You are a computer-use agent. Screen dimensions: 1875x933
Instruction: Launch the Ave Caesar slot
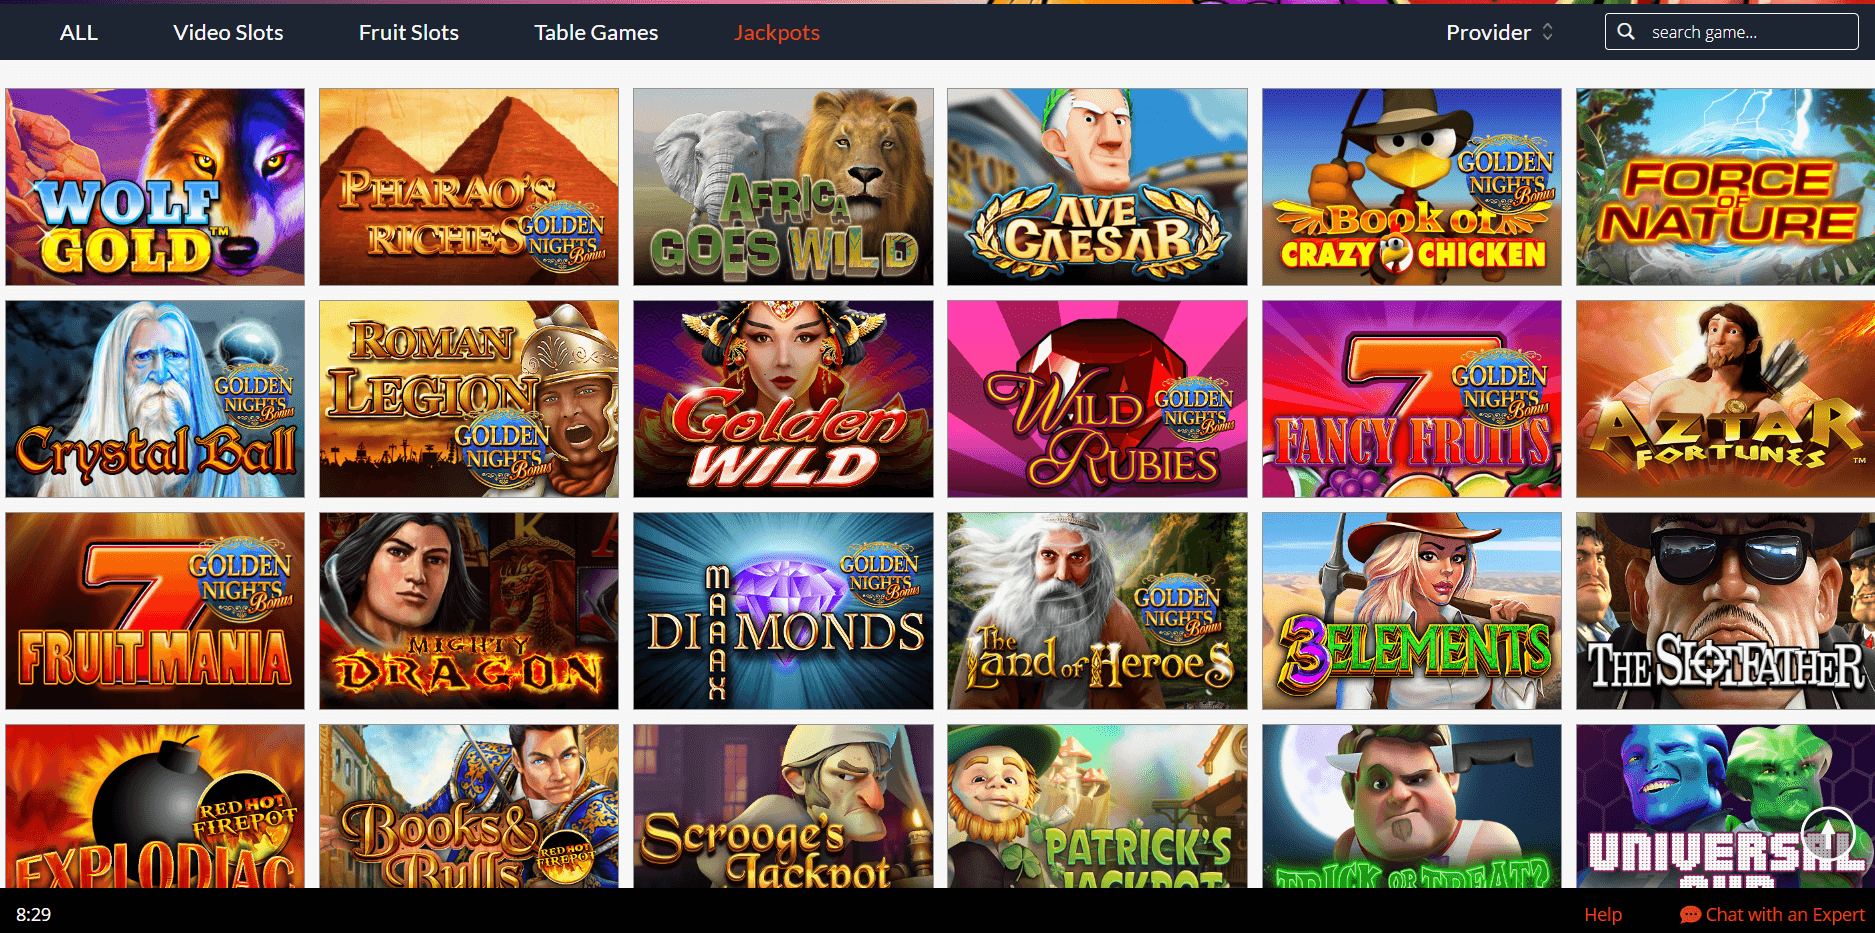[x=1097, y=187]
